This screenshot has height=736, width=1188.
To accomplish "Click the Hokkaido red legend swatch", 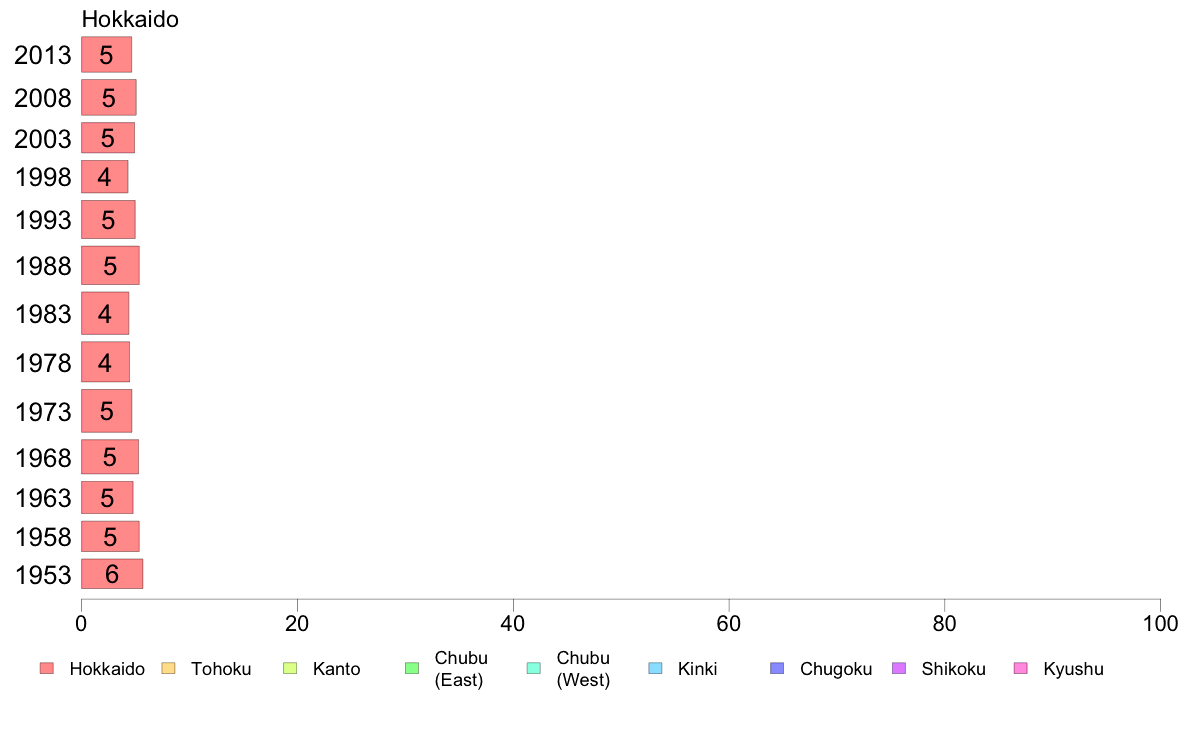I will point(47,668).
